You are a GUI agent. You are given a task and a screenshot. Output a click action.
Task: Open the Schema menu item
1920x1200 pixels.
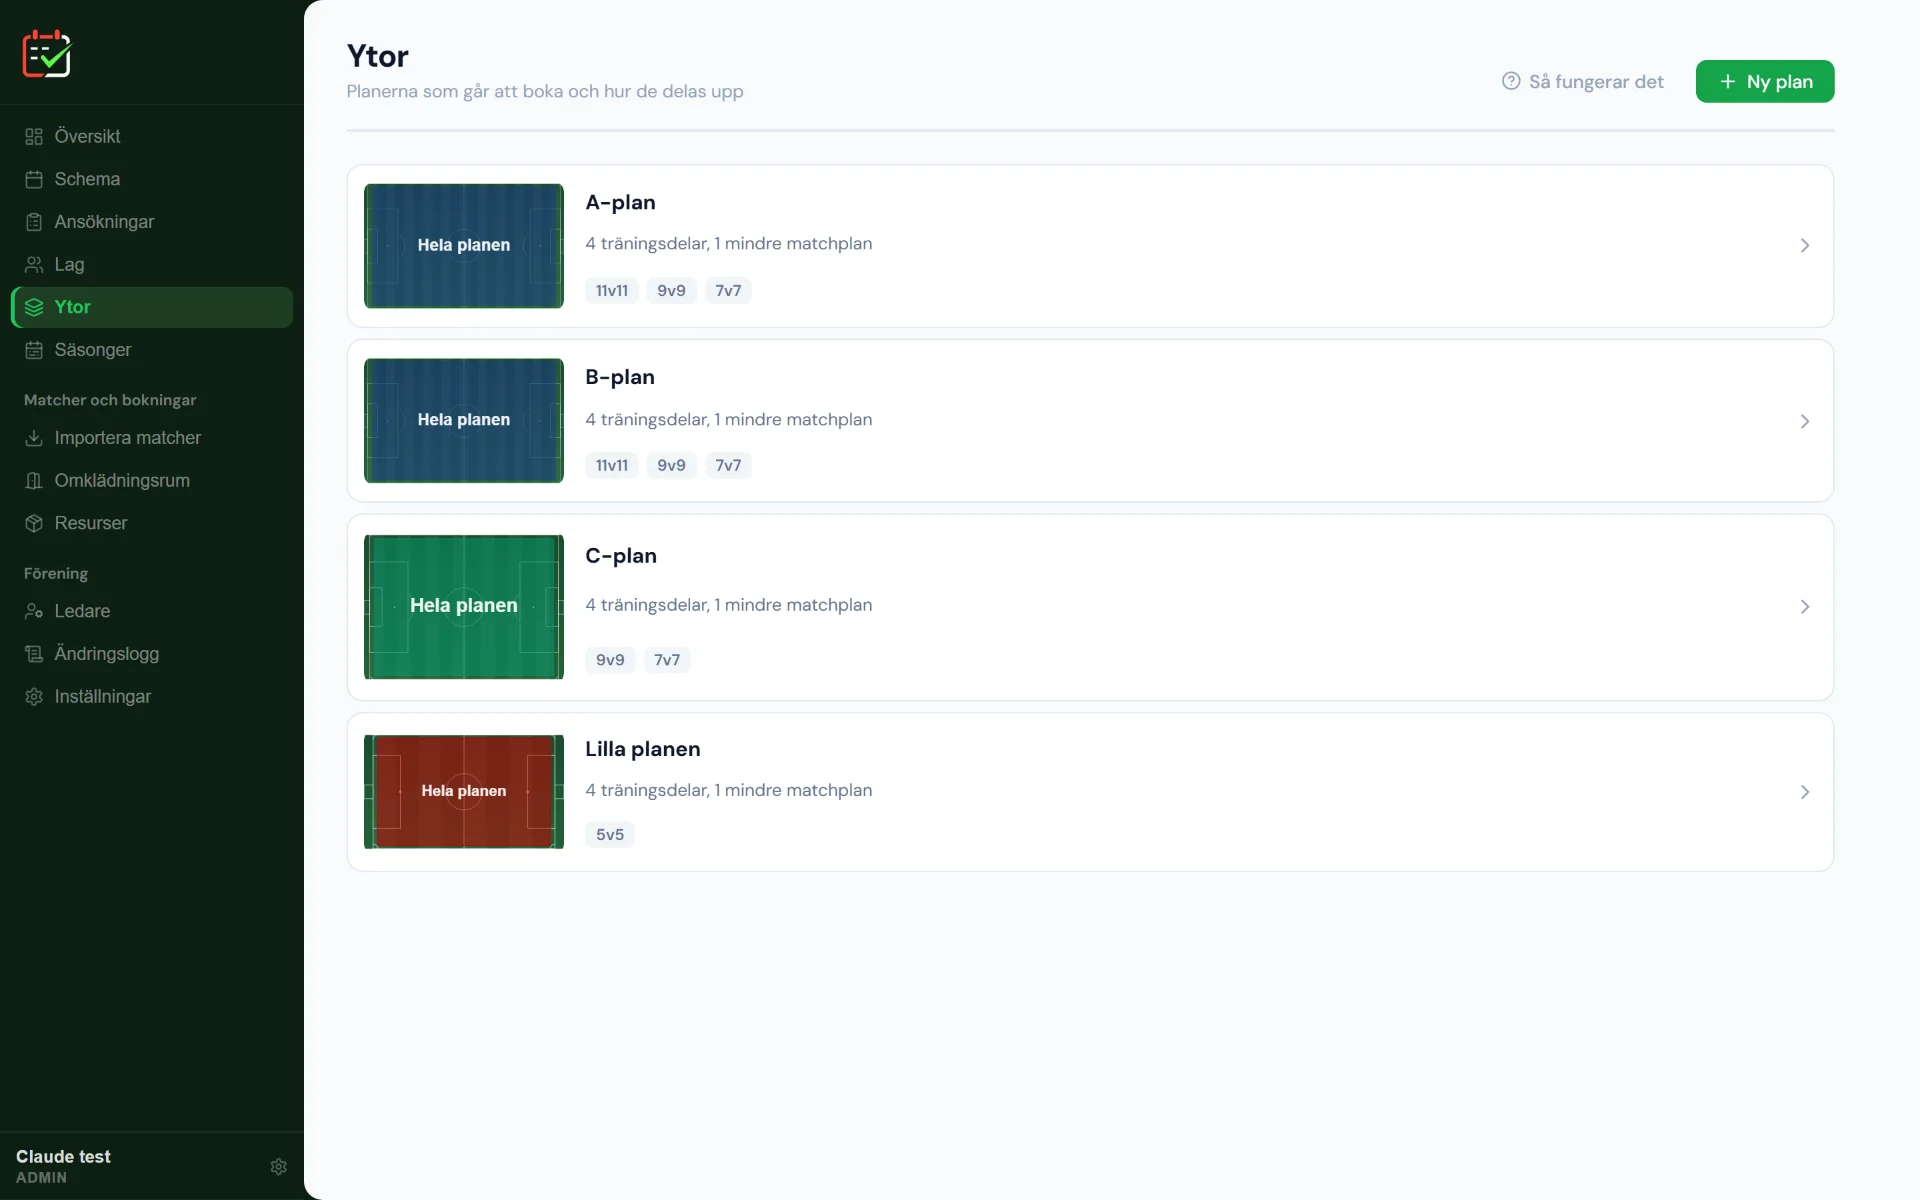pyautogui.click(x=152, y=179)
